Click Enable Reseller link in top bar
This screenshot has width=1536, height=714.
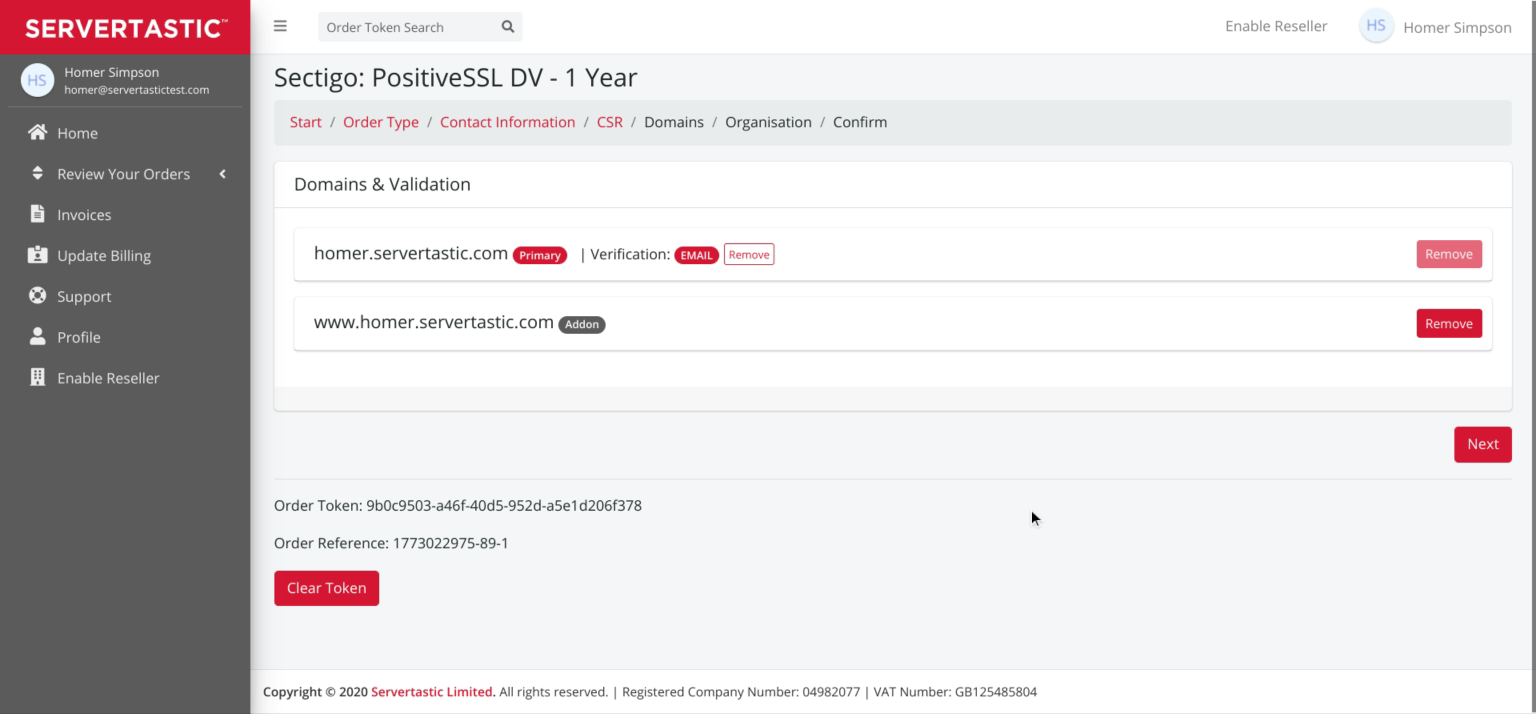(1276, 26)
